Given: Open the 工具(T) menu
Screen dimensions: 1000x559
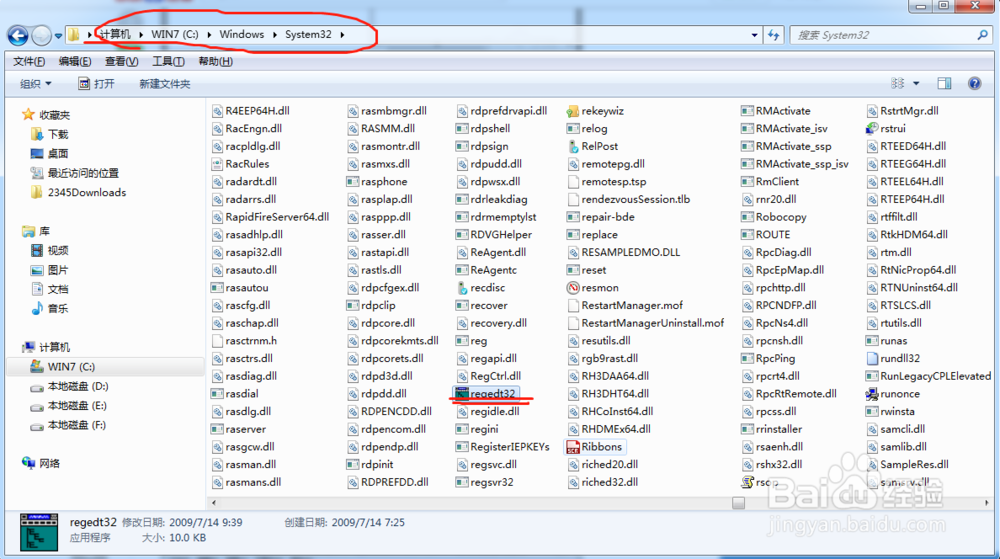Looking at the screenshot, I should pos(168,61).
